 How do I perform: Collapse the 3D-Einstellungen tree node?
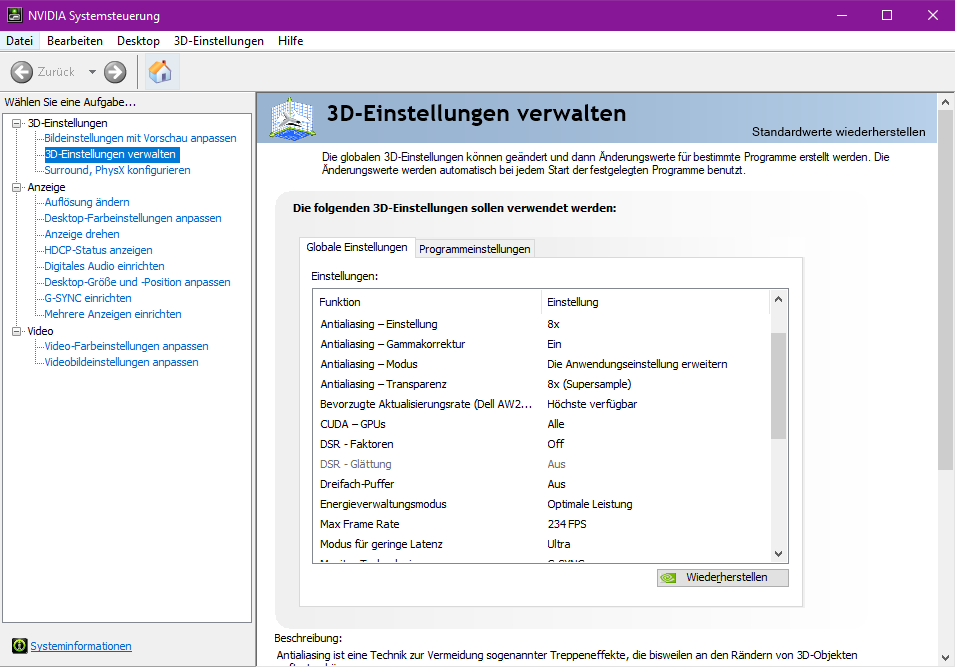(x=16, y=123)
